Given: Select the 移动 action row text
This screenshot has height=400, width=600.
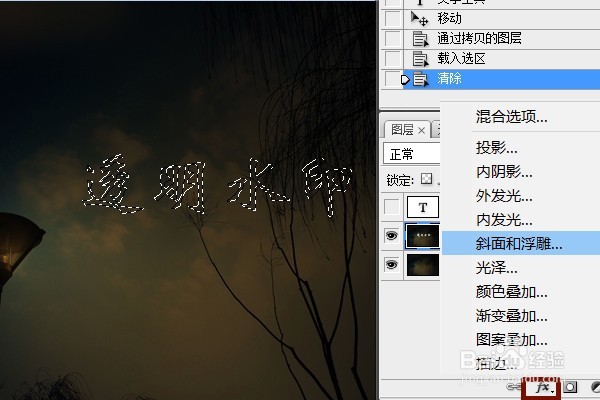Looking at the screenshot, I should tap(450, 18).
